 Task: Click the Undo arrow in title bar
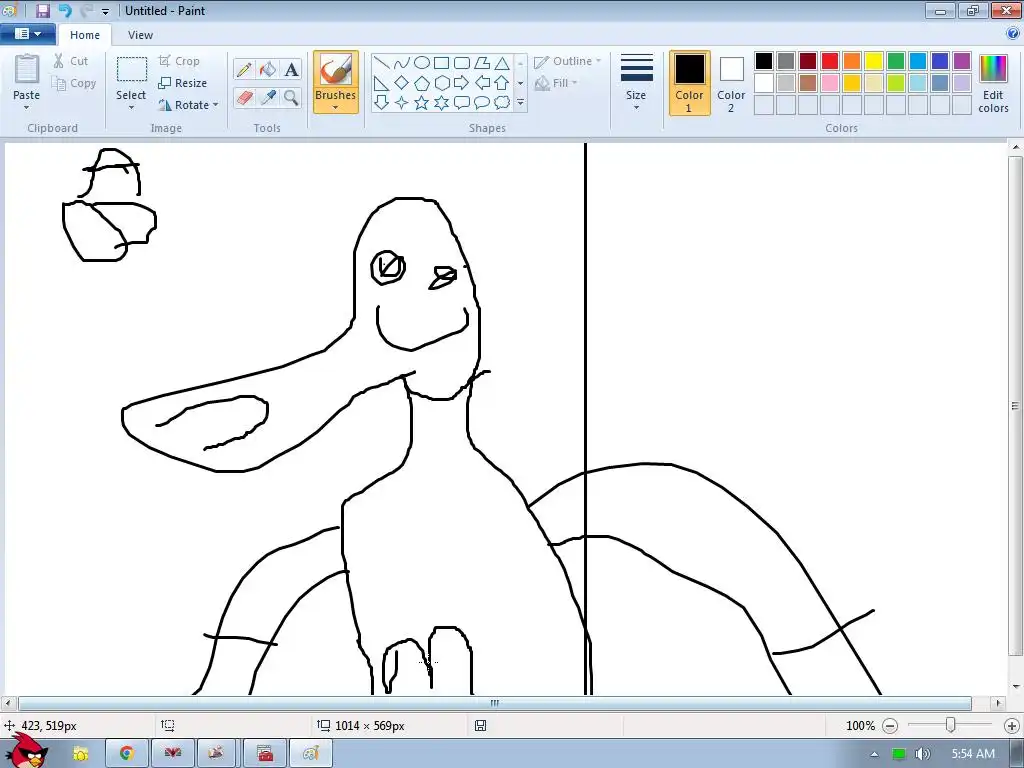(65, 10)
